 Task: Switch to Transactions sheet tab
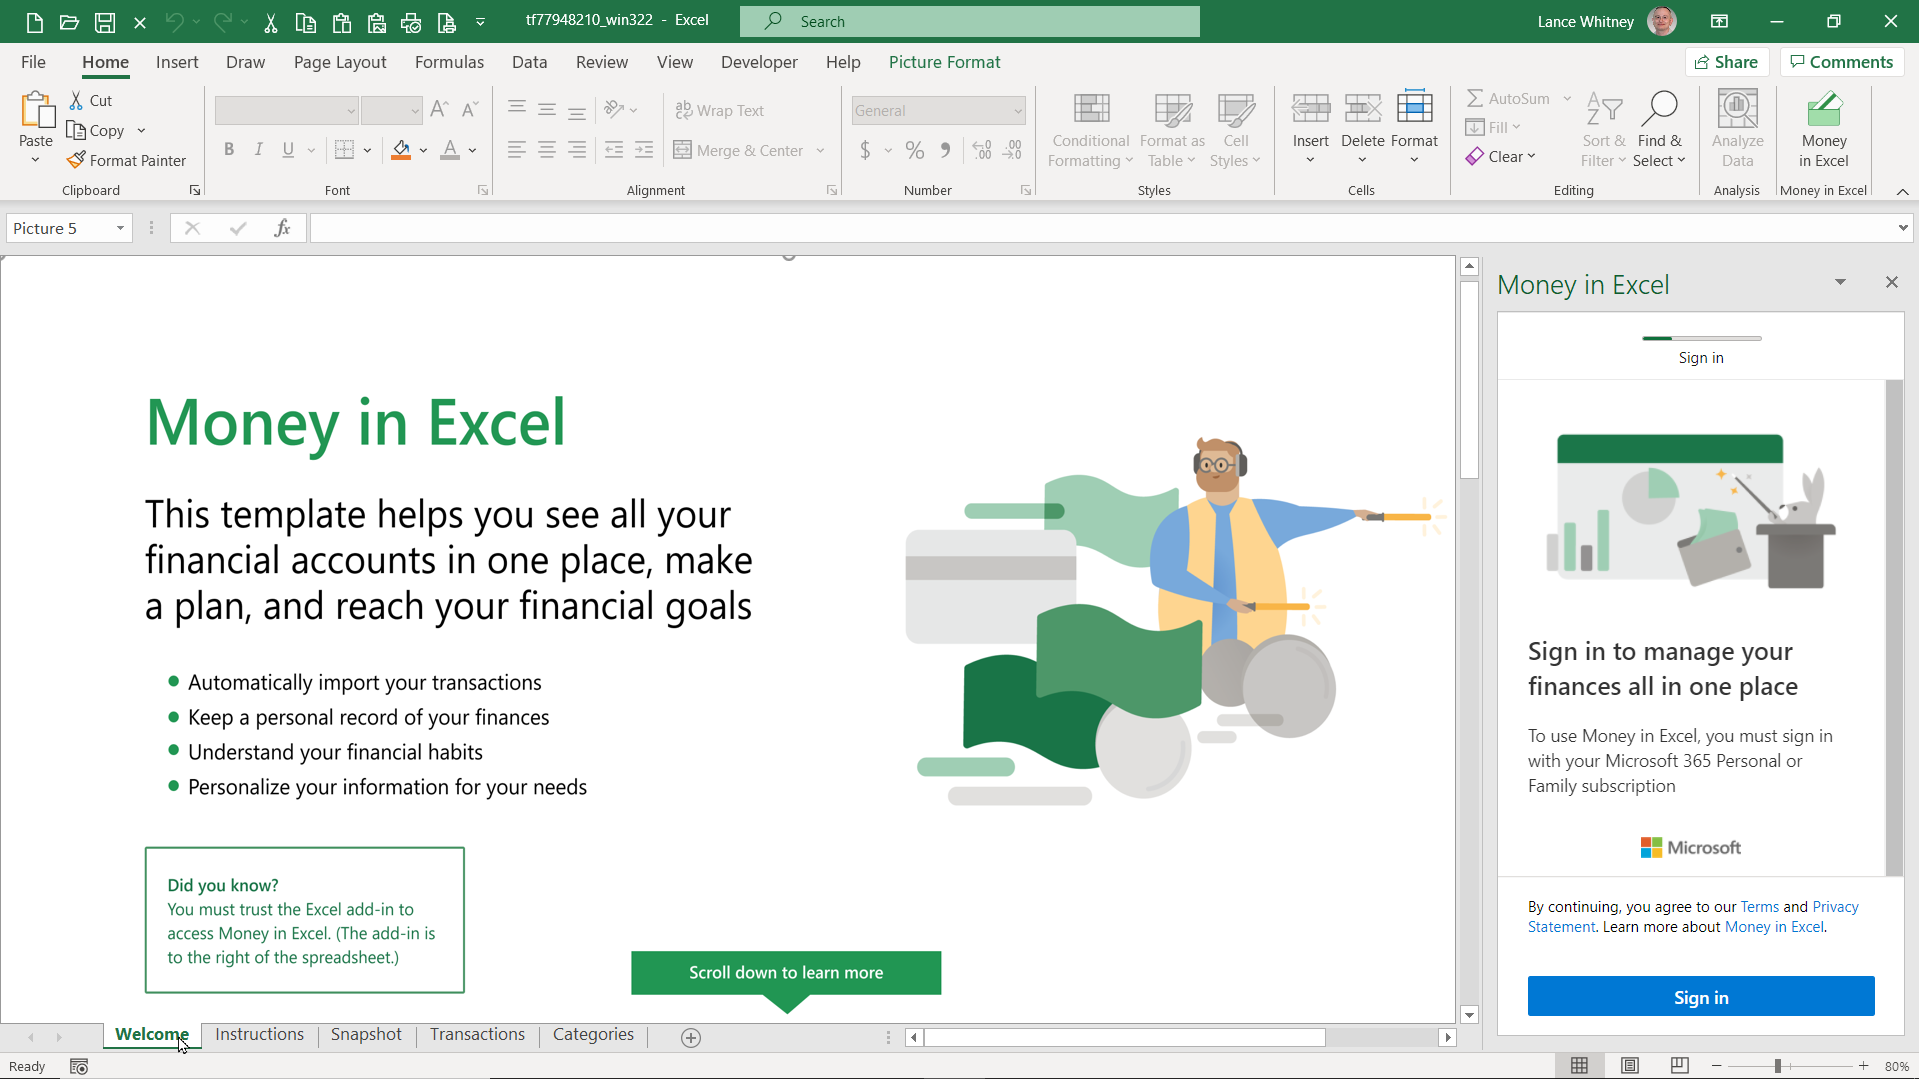click(x=477, y=1034)
